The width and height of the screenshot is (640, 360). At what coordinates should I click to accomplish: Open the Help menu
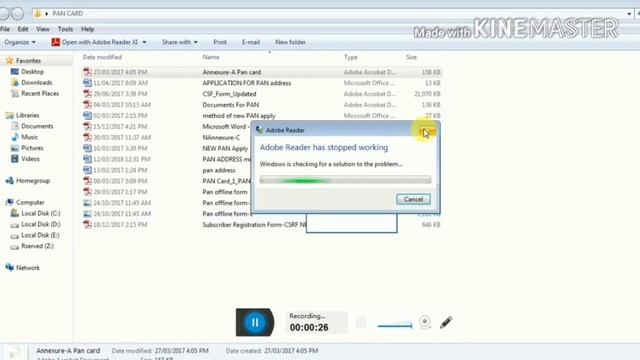[87, 29]
